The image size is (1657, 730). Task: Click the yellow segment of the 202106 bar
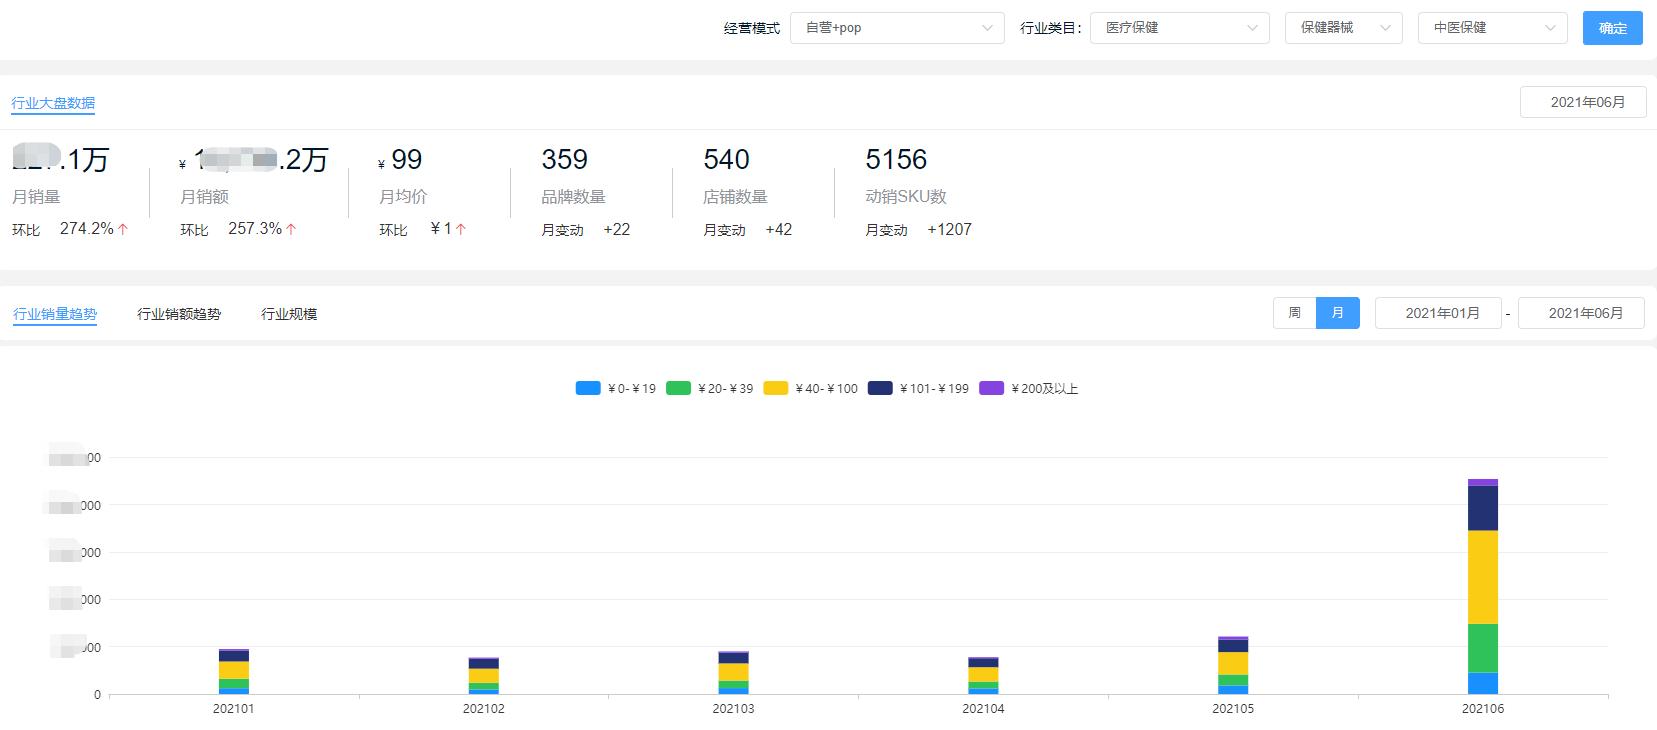point(1483,577)
